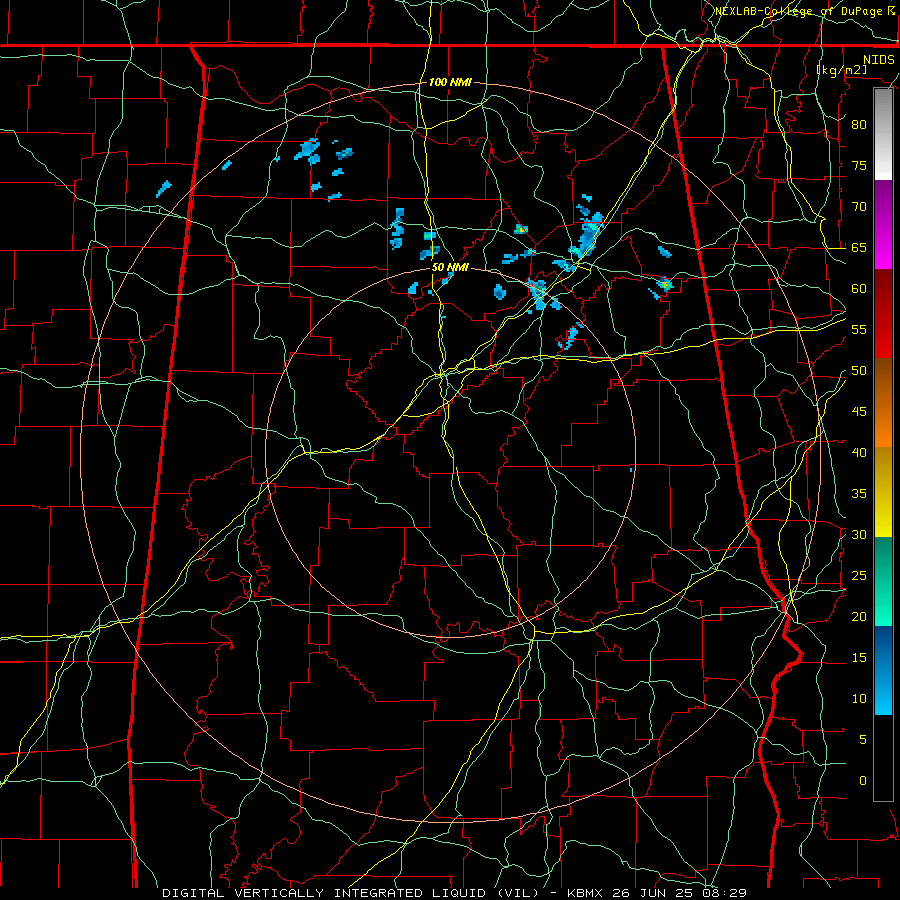Click the legend value 20

pyautogui.click(x=859, y=617)
